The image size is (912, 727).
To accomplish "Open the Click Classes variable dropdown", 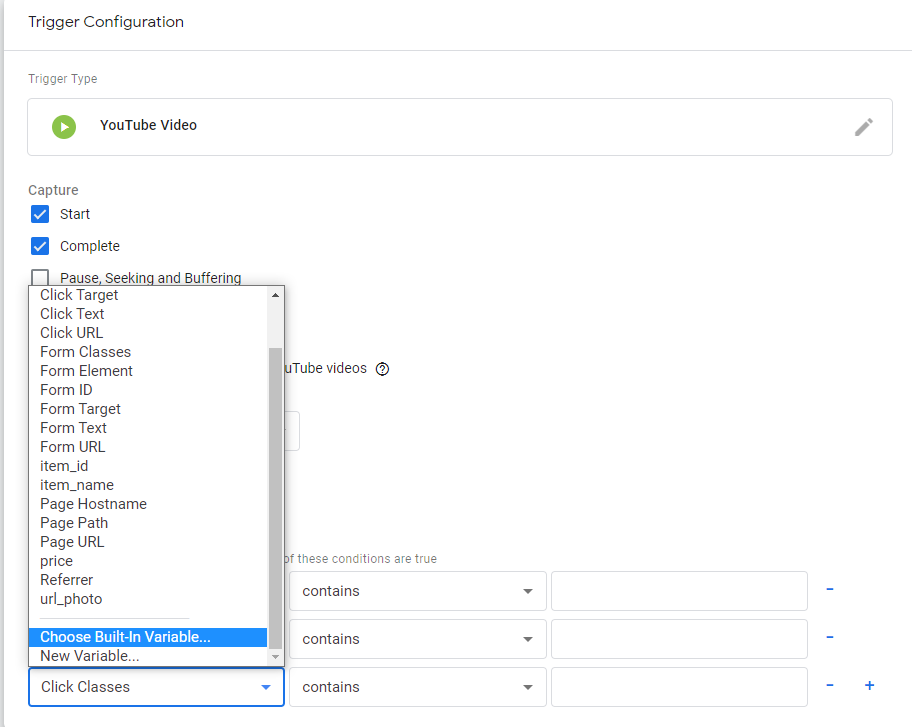I will click(156, 687).
